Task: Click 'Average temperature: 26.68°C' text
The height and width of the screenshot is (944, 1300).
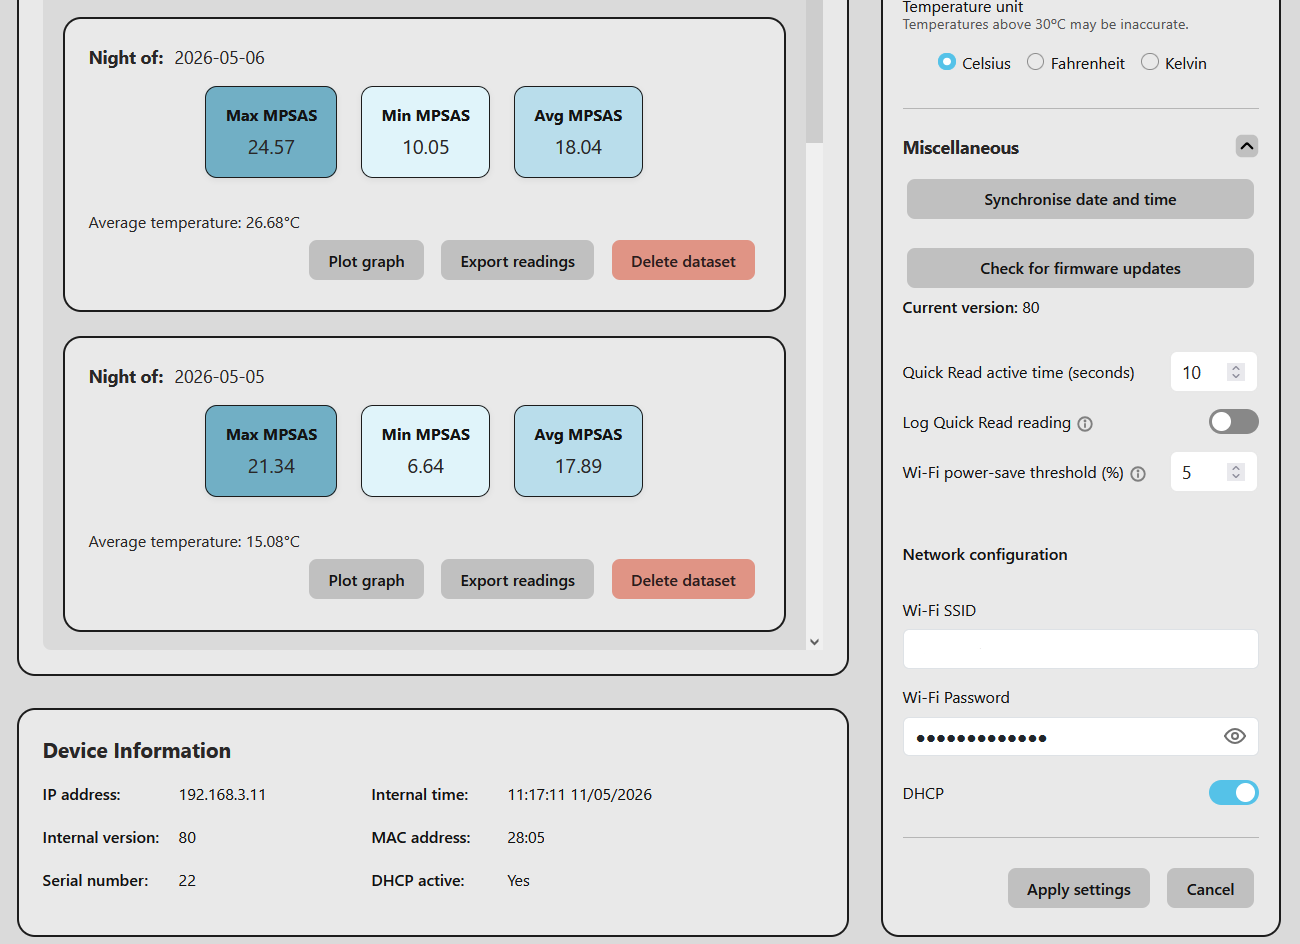Action: [194, 223]
